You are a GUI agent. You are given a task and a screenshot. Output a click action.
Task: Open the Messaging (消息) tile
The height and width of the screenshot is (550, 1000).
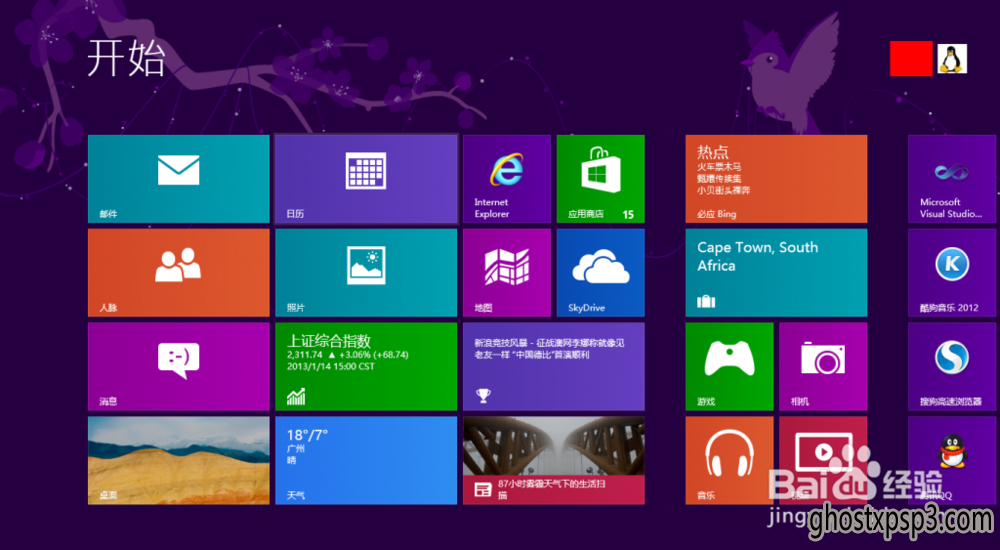point(179,366)
